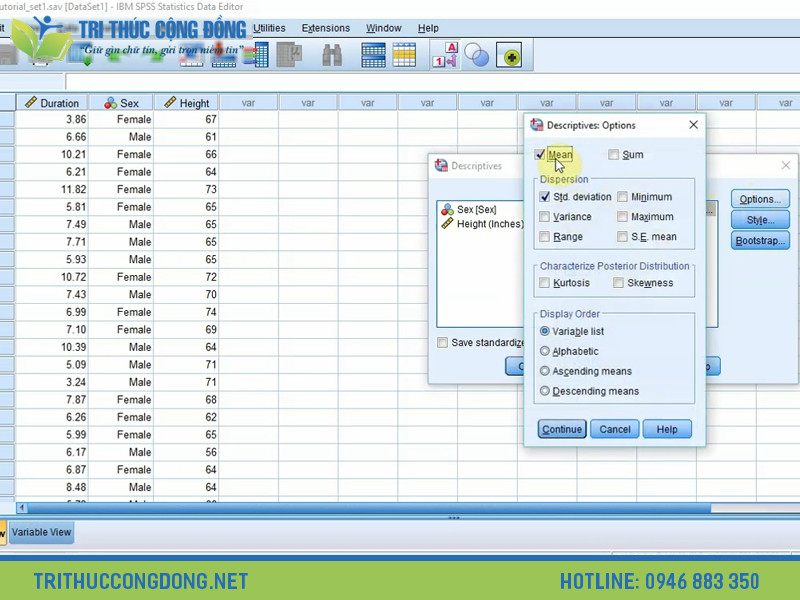Click the cell editor input field
Screen dimensions: 800x600
click(432, 81)
